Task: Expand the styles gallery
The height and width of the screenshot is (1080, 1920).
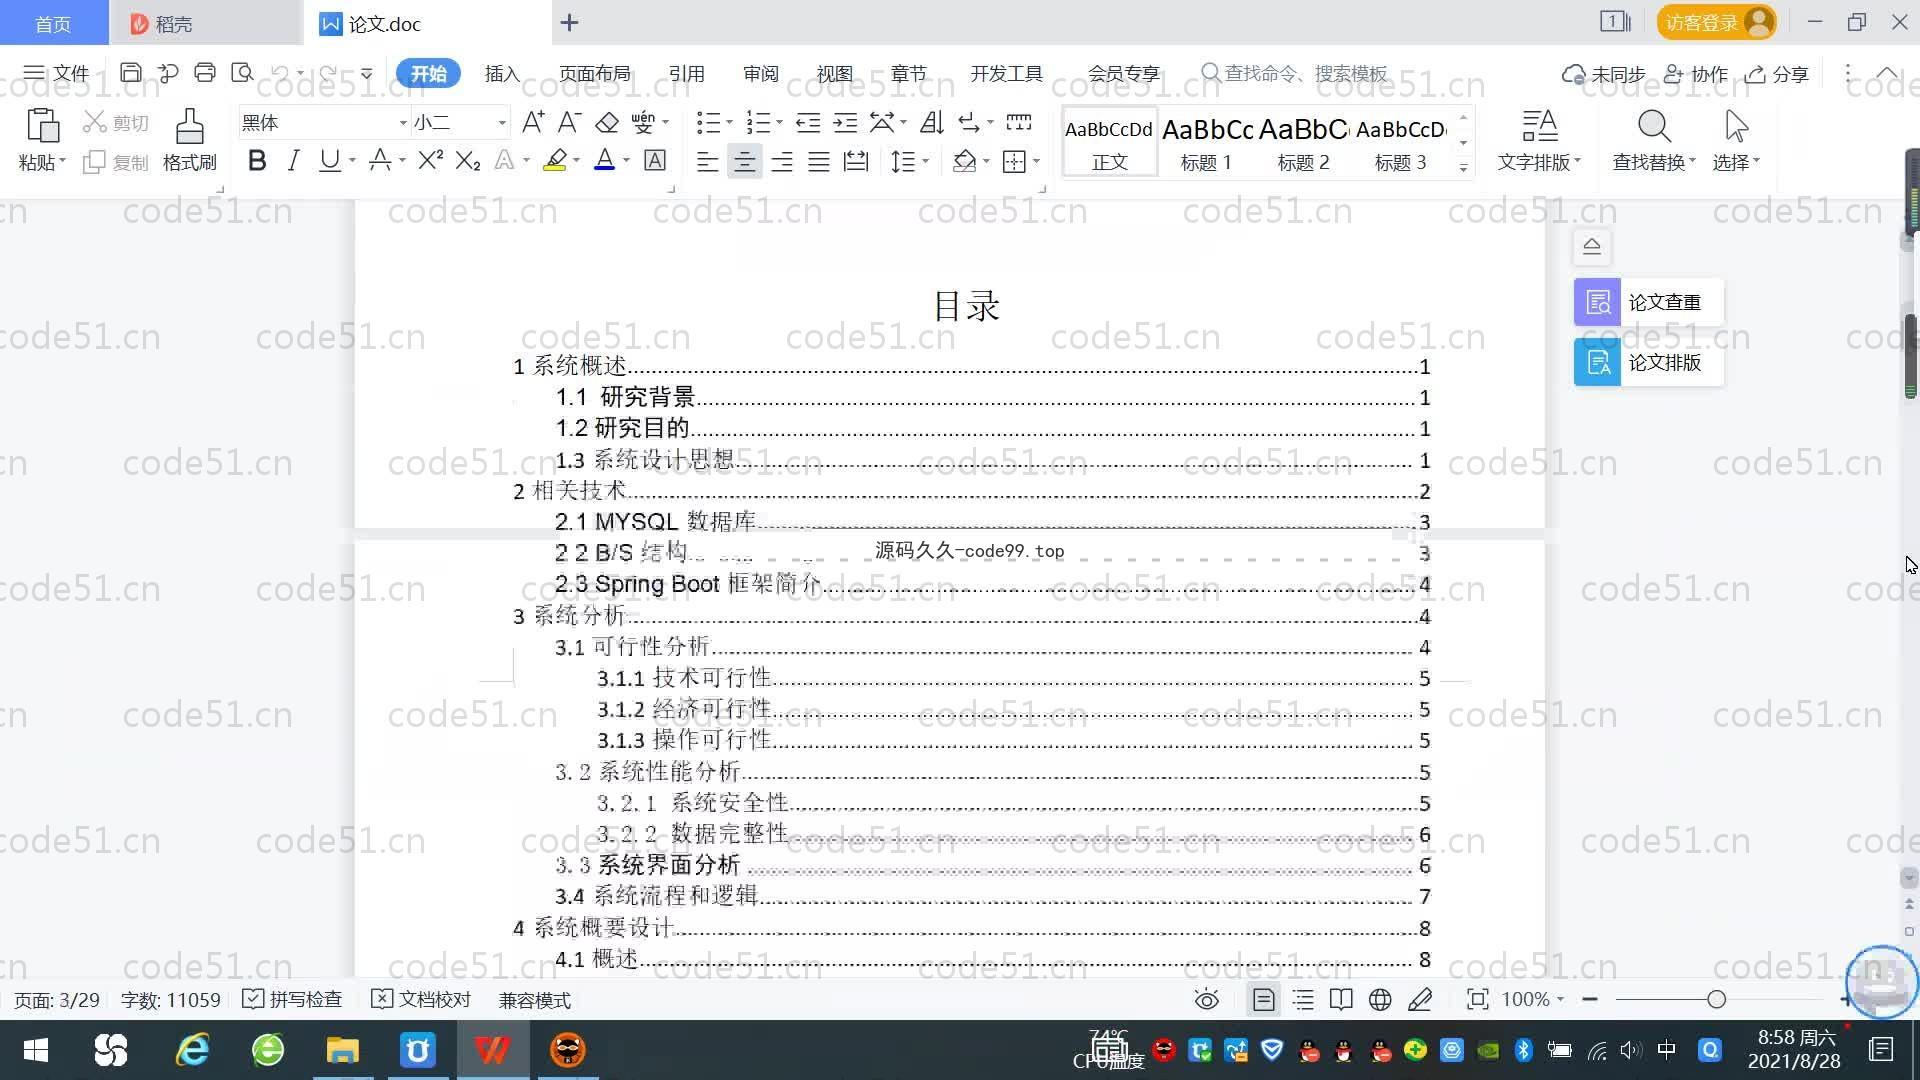Action: click(1463, 167)
